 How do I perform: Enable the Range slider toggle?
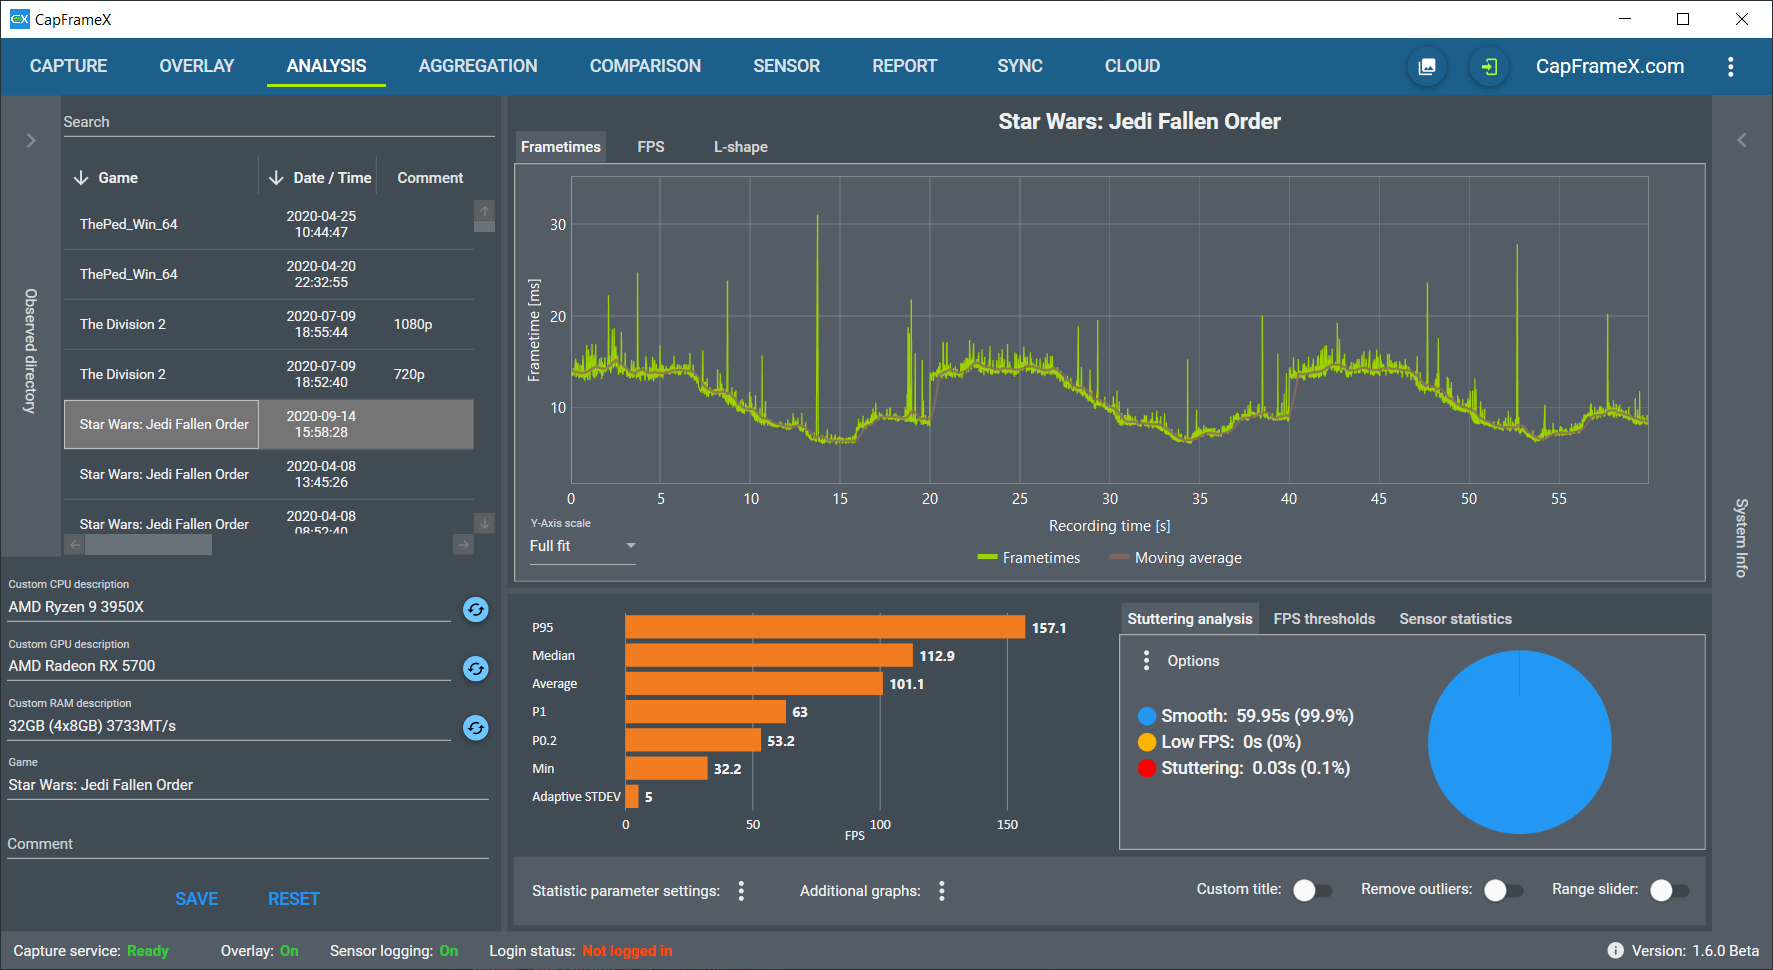click(1669, 890)
